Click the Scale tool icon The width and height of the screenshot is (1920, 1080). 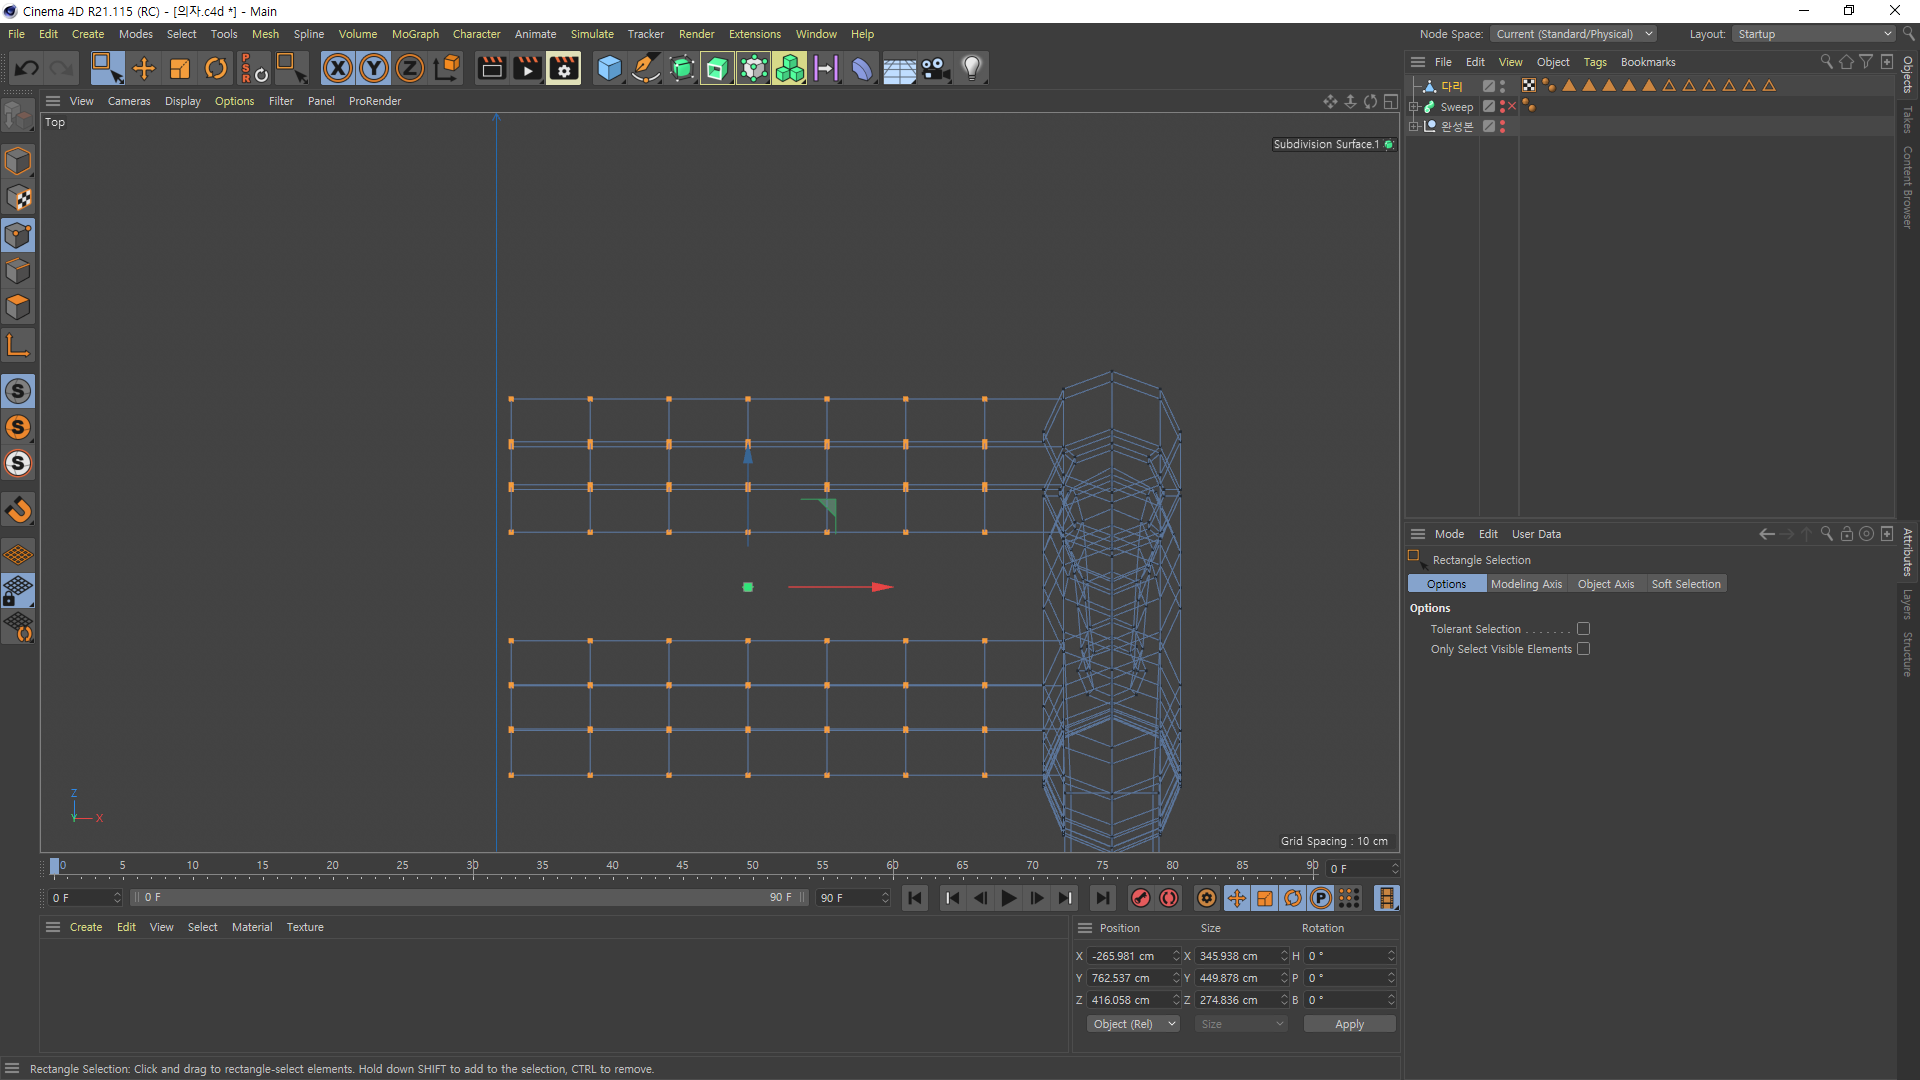pyautogui.click(x=180, y=68)
